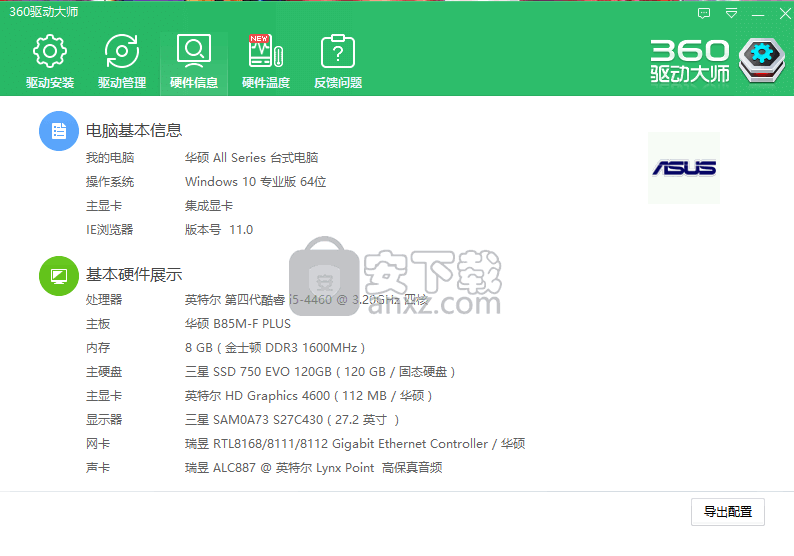Click the 显示器 label

pyautogui.click(x=104, y=420)
